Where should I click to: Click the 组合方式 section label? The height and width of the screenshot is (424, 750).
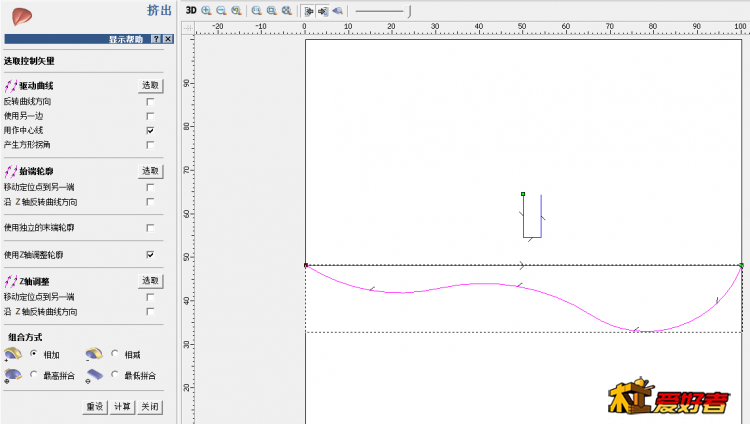click(x=25, y=337)
